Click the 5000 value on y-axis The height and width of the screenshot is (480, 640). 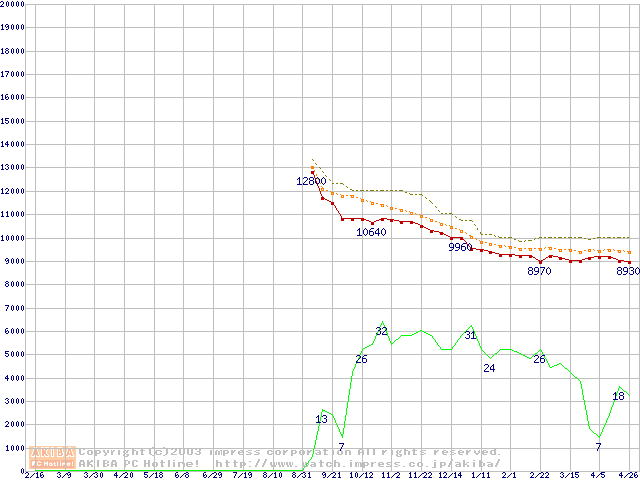pyautogui.click(x=15, y=355)
